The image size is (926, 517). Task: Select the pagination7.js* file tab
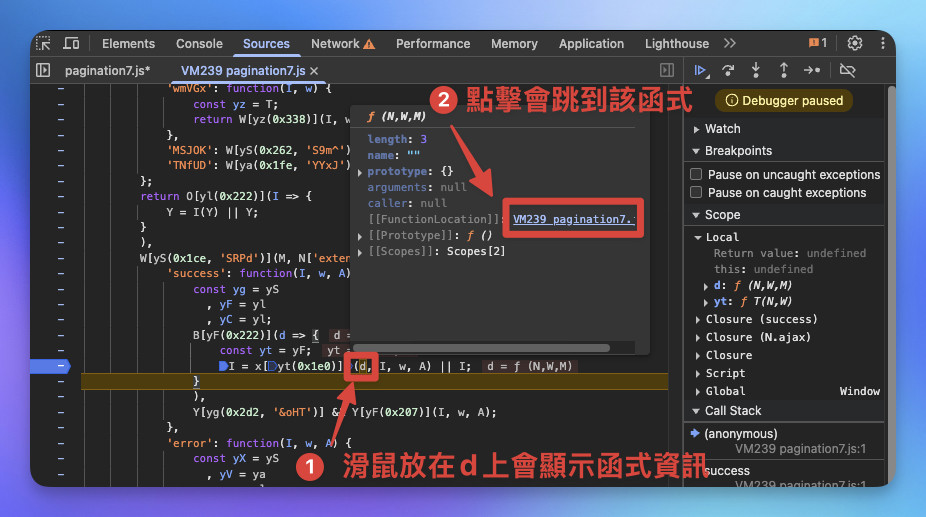click(x=107, y=71)
